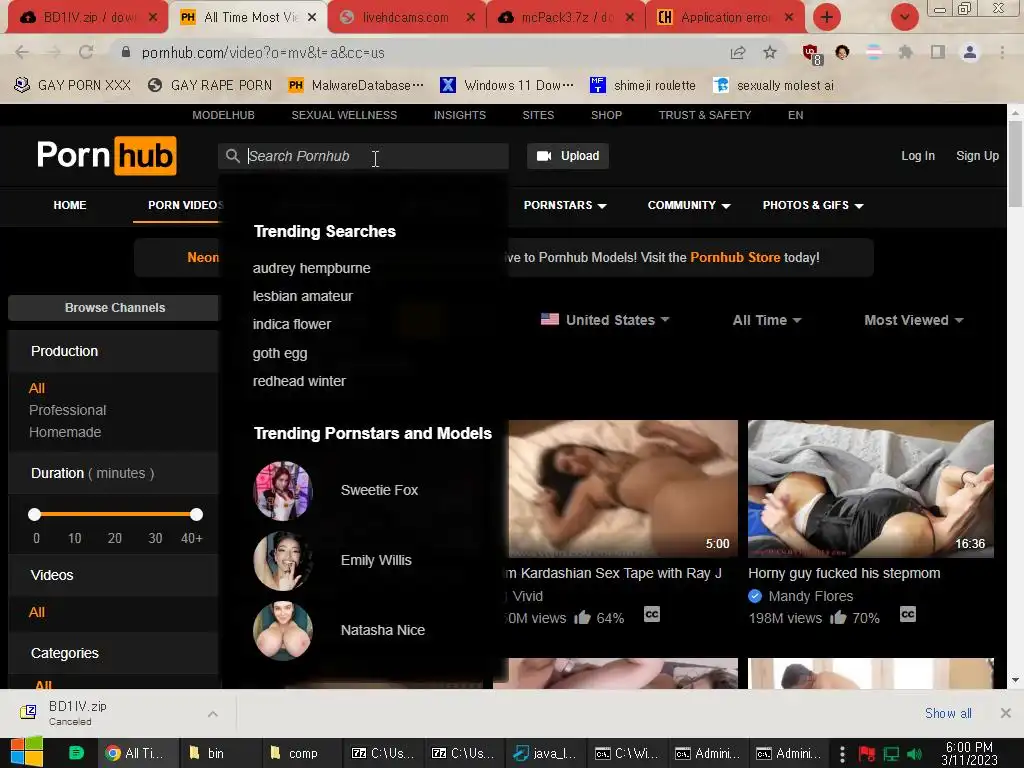Image resolution: width=1024 pixels, height=768 pixels.
Task: Open the green app icon on taskbar
Action: tap(76, 753)
